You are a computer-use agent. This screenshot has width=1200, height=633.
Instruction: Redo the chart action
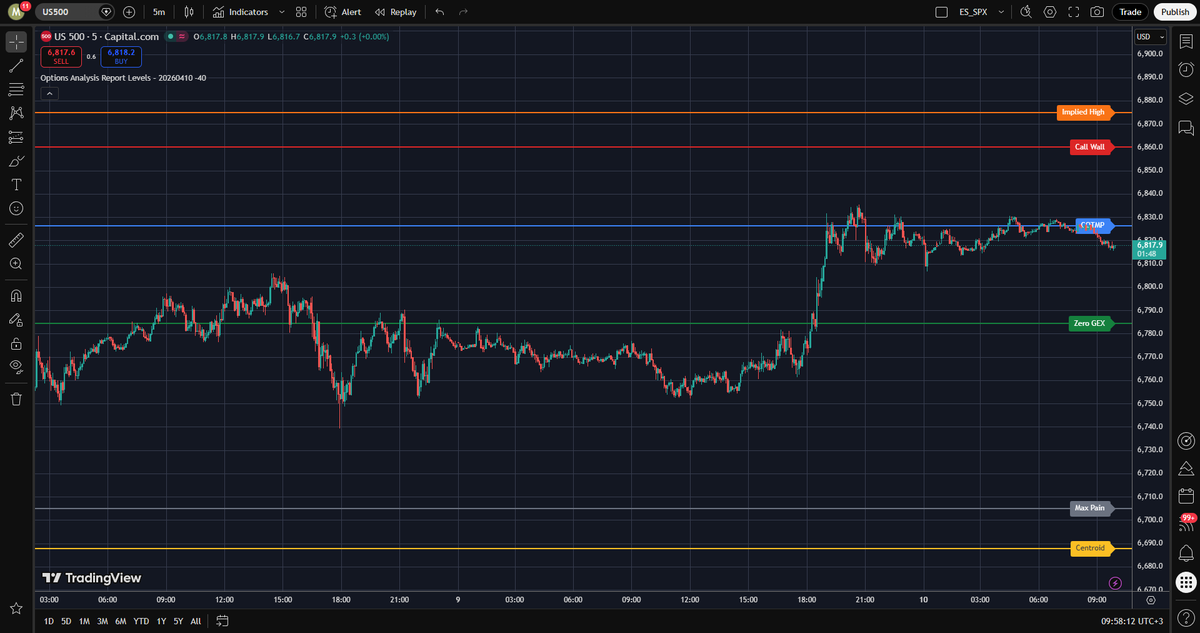coord(463,12)
